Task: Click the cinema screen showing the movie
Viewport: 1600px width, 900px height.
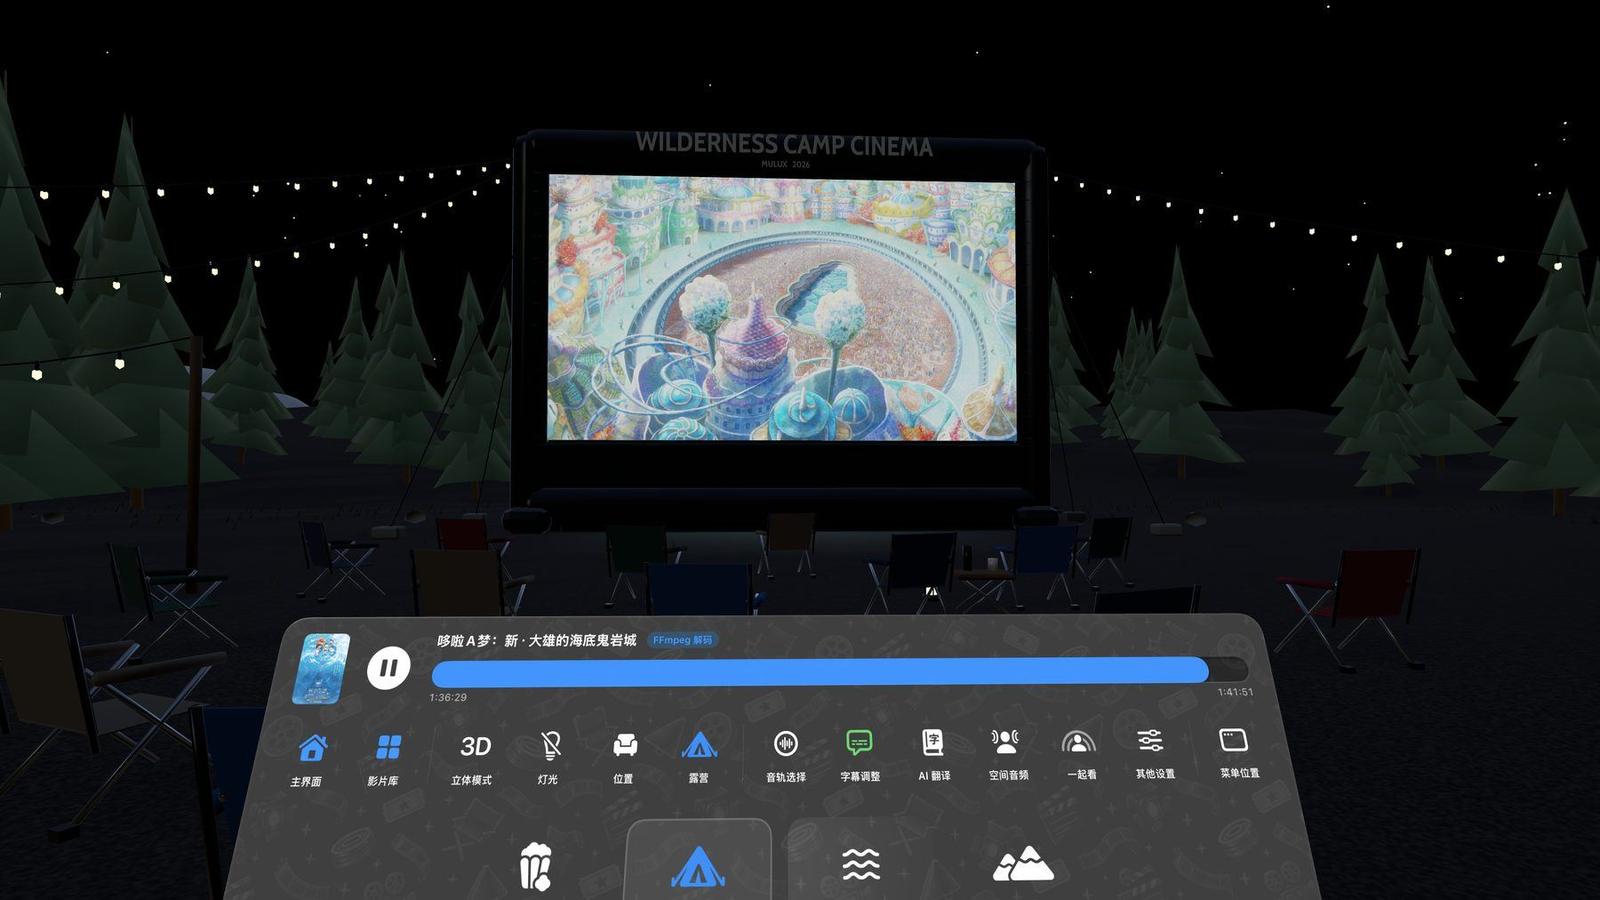Action: 782,308
